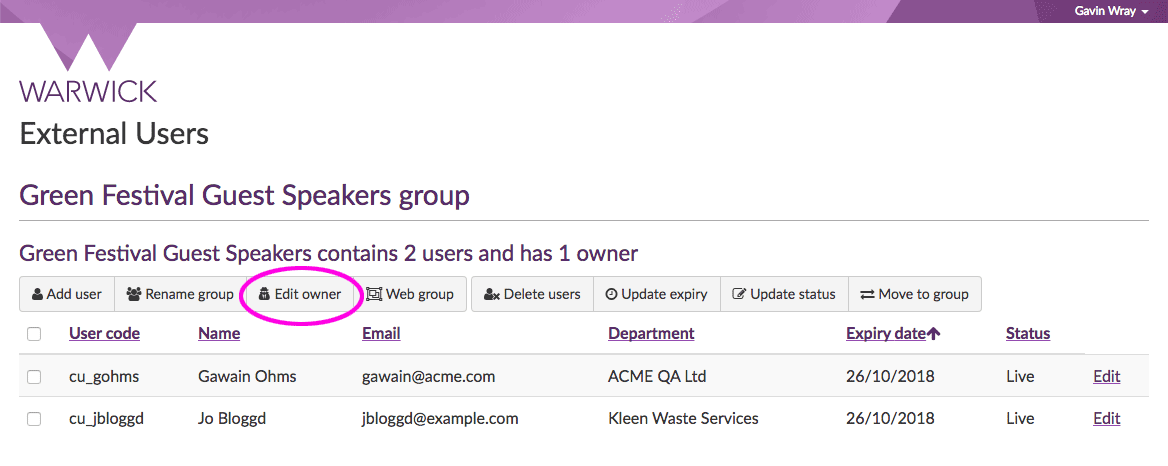This screenshot has height=466, width=1168.
Task: Check the box for user cu_gohms
Action: pos(34,377)
